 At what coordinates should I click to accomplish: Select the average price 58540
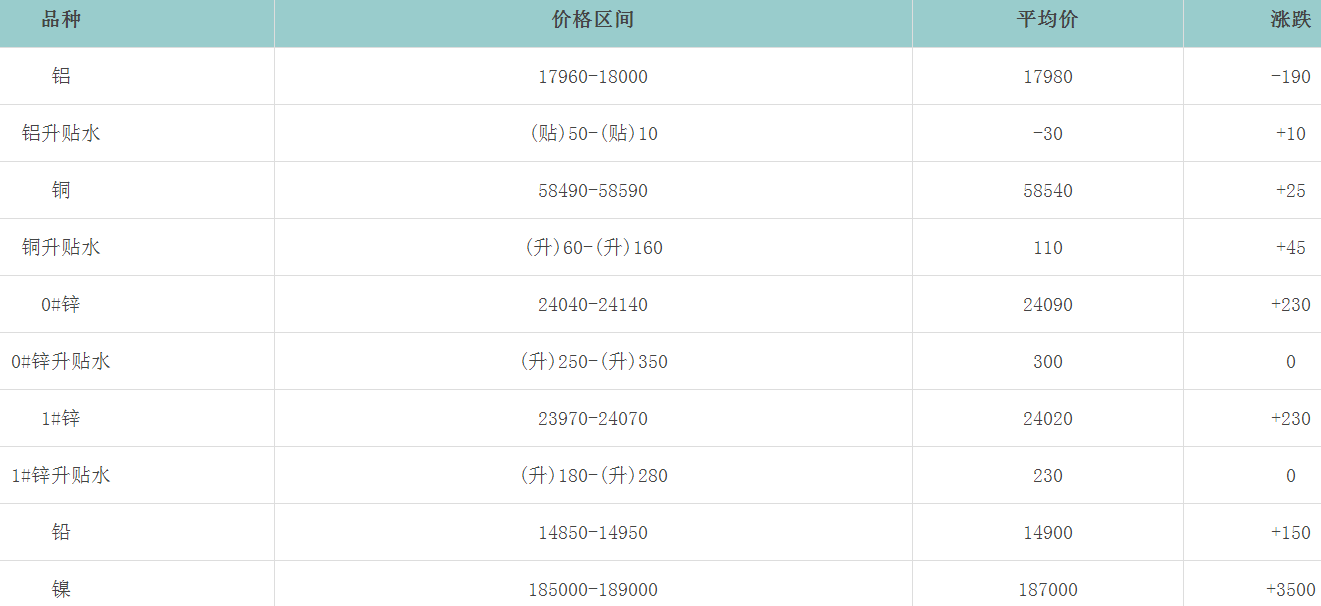coord(1048,191)
